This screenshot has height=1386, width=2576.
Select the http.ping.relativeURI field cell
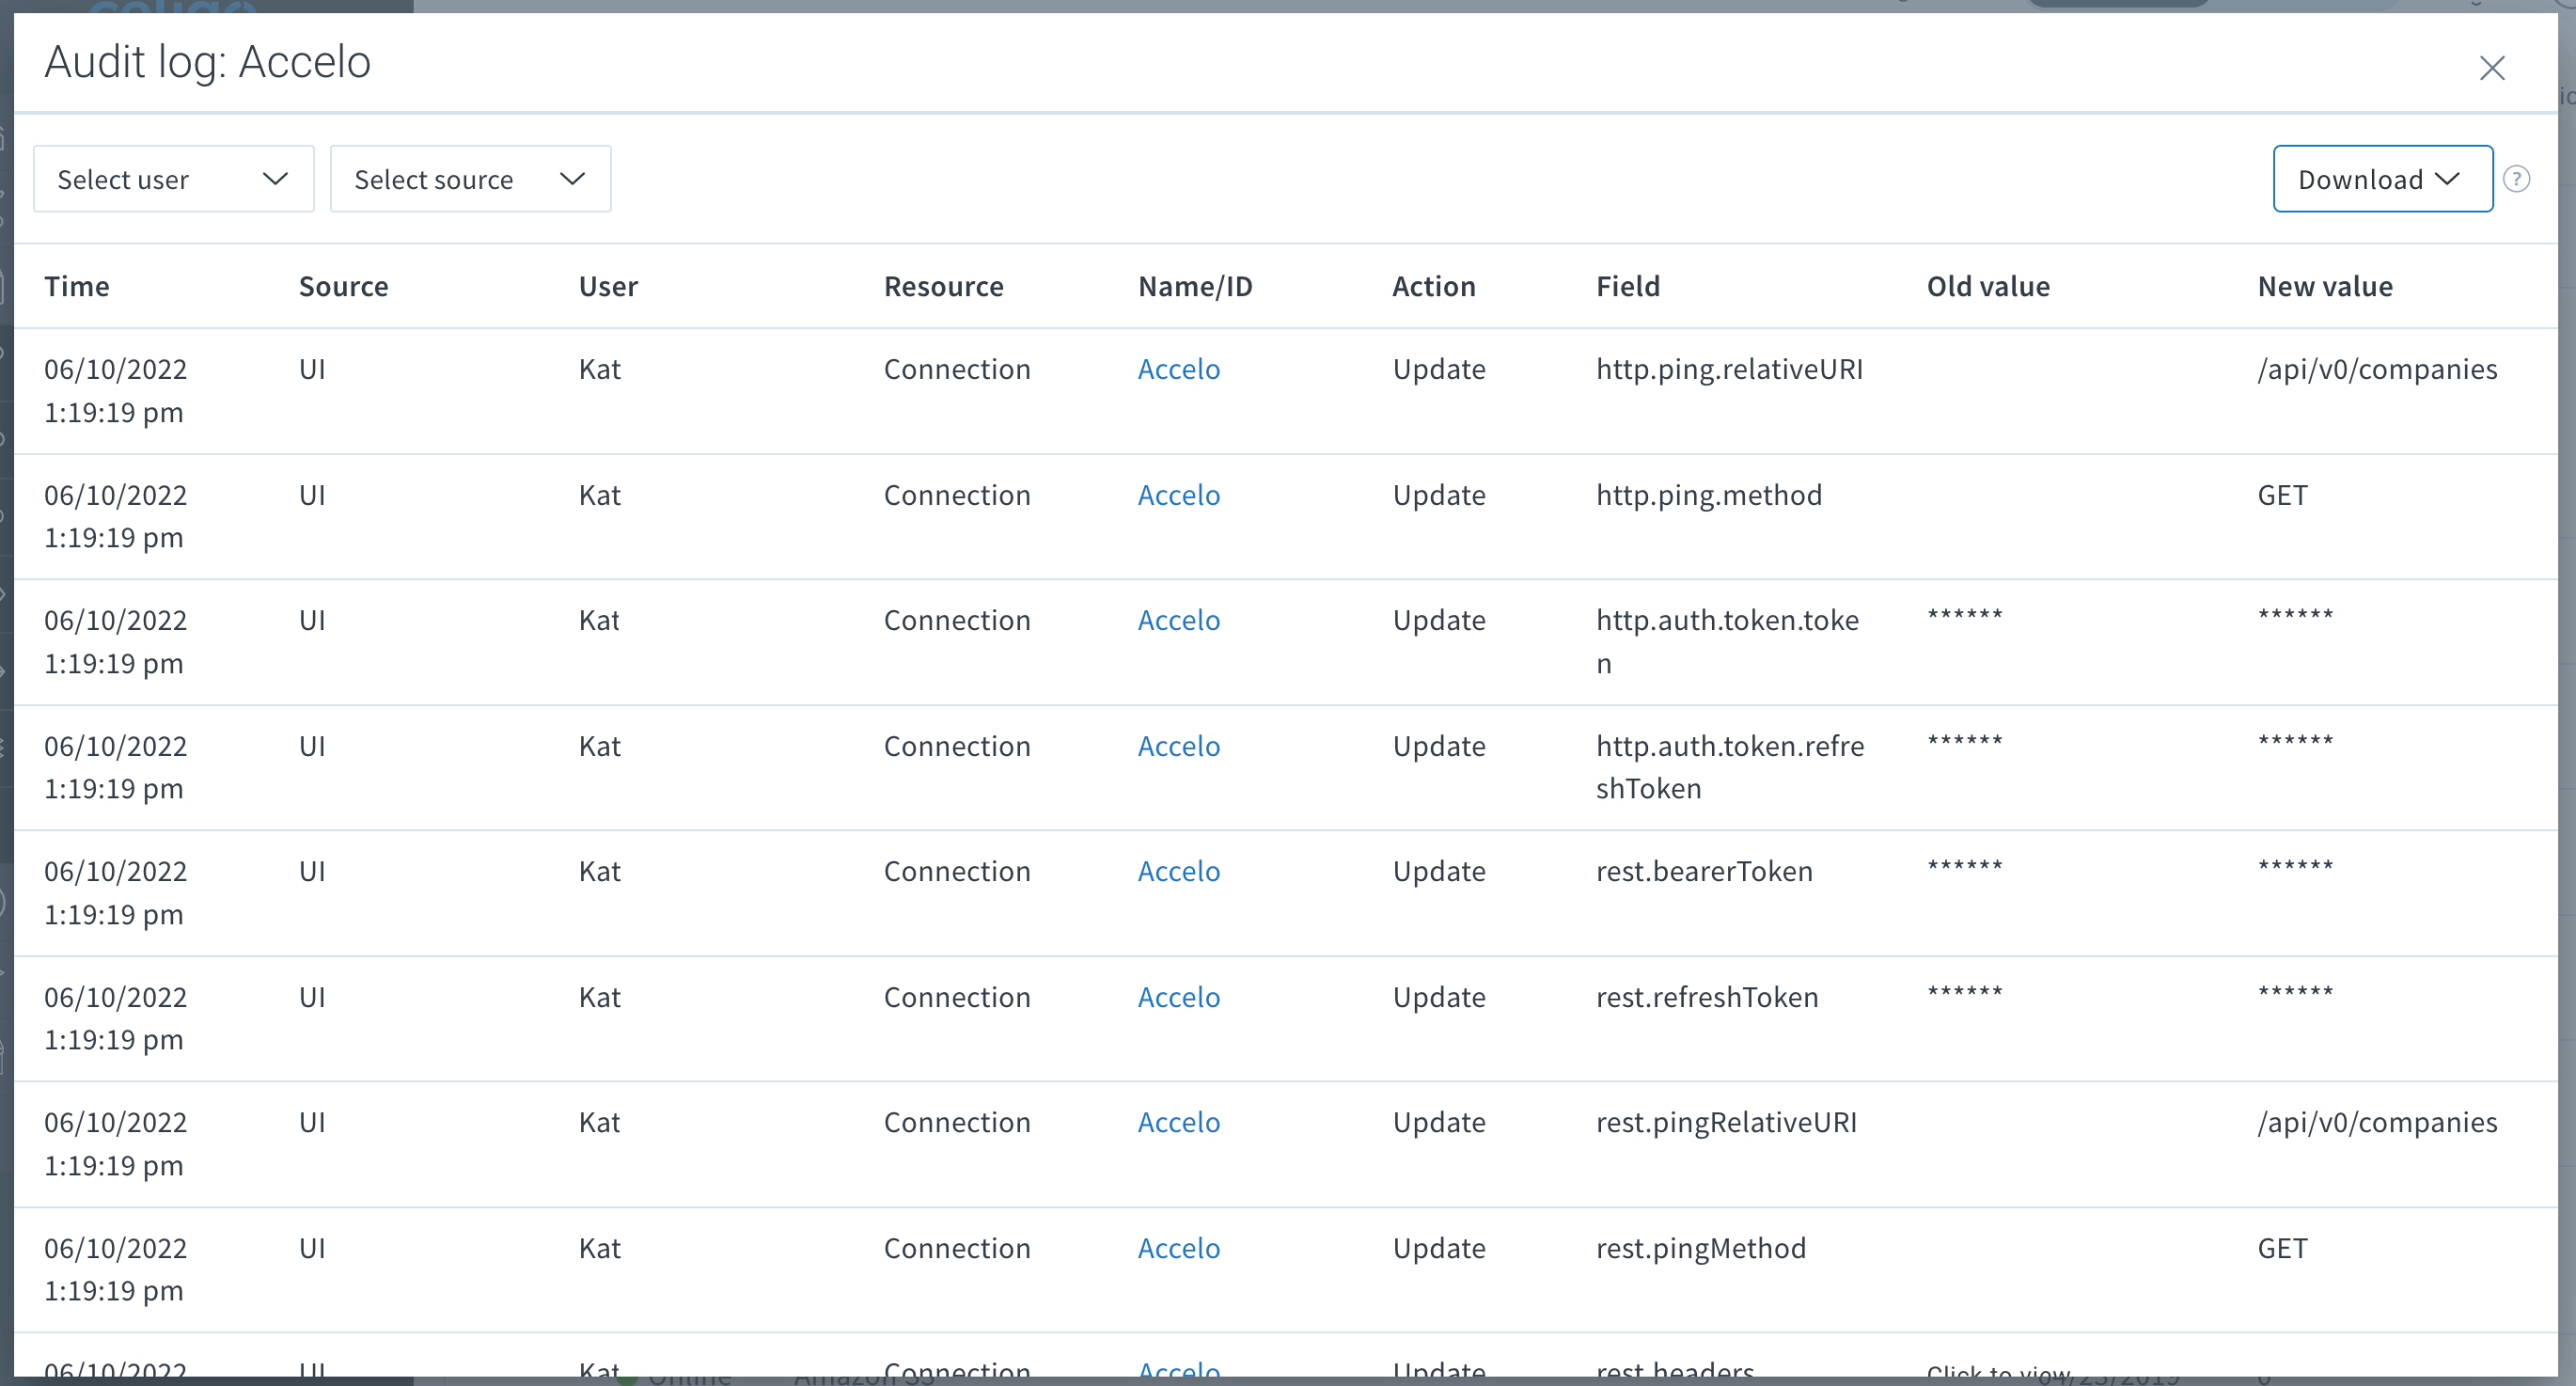click(x=1729, y=369)
